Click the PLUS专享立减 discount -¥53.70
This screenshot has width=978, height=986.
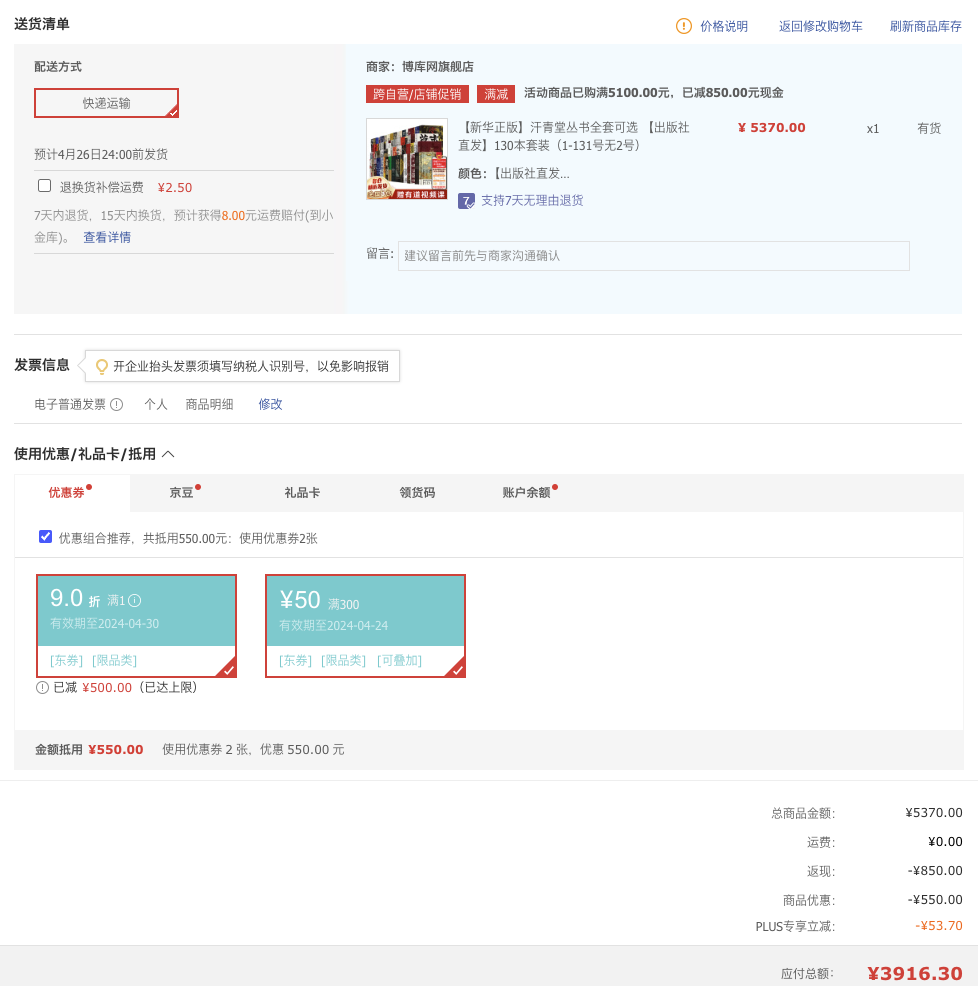click(938, 926)
